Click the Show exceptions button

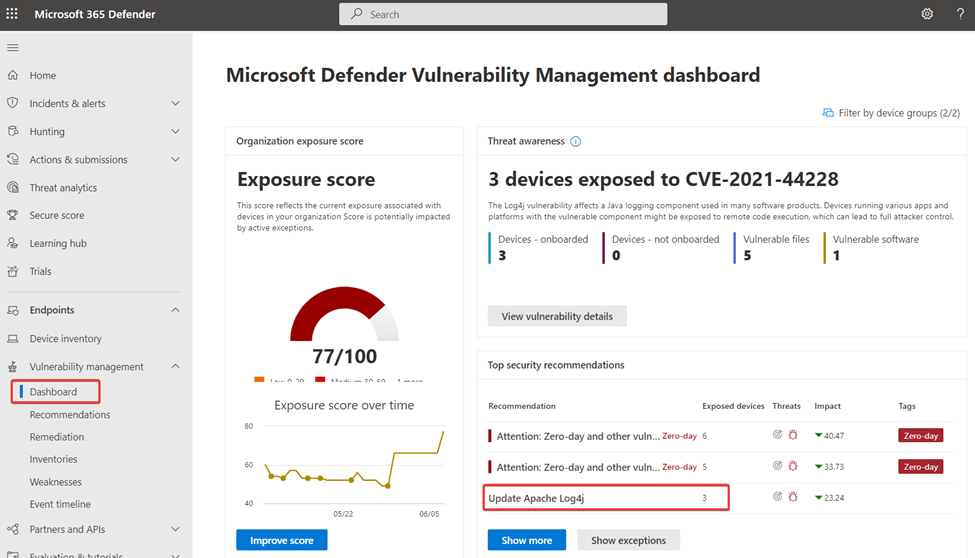click(628, 540)
